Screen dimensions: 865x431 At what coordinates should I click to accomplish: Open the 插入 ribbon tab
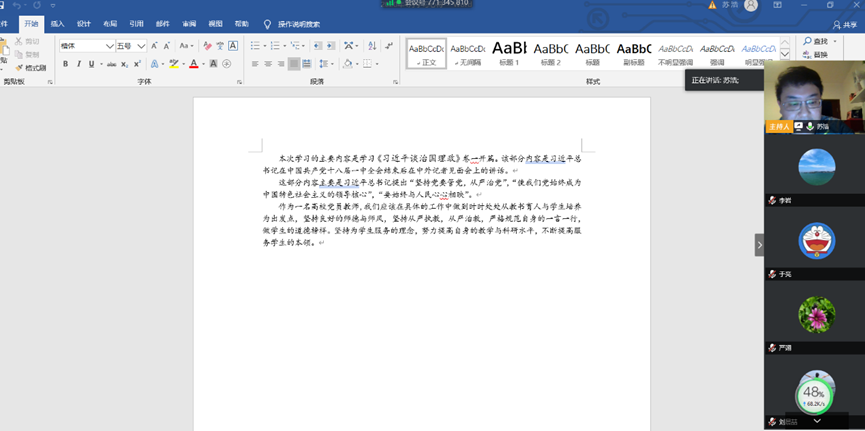pyautogui.click(x=57, y=24)
